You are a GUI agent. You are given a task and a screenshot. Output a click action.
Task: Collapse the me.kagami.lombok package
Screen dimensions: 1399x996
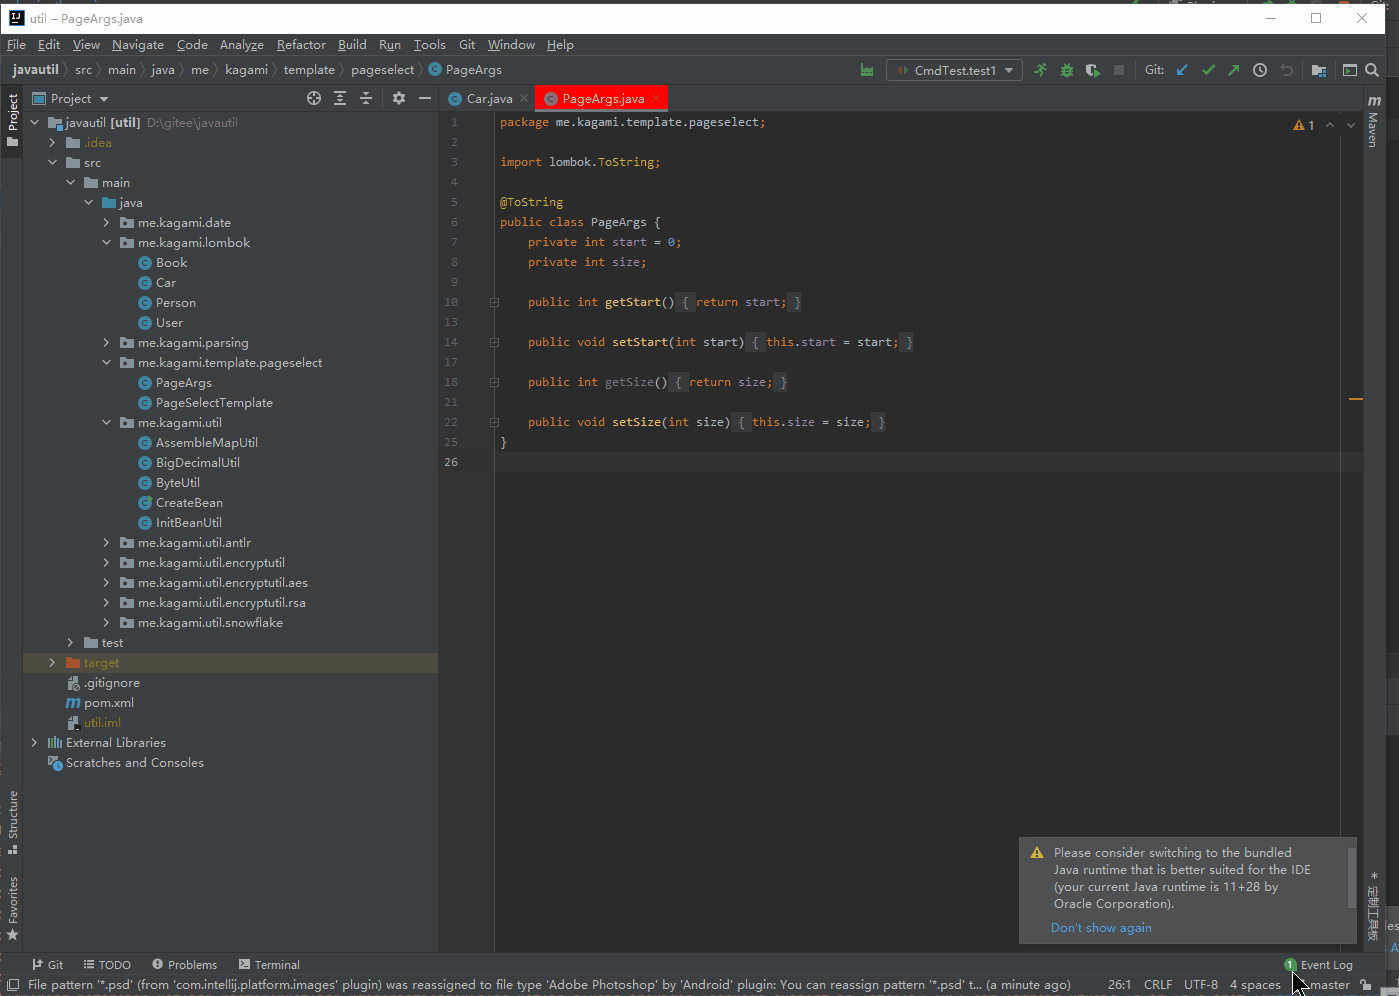[x=106, y=242]
